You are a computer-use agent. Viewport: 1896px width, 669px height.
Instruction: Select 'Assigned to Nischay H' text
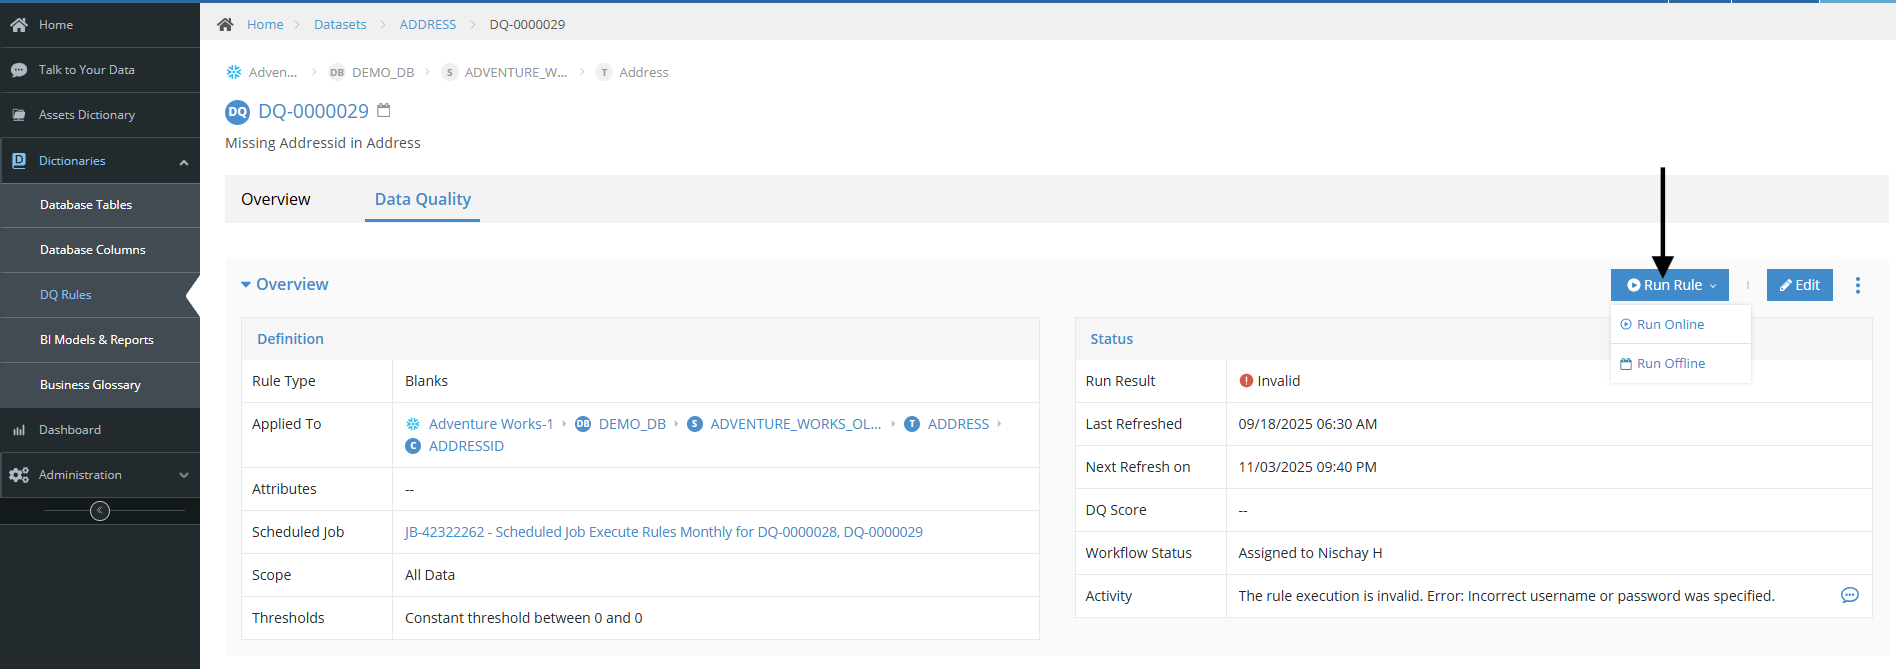(x=1310, y=553)
